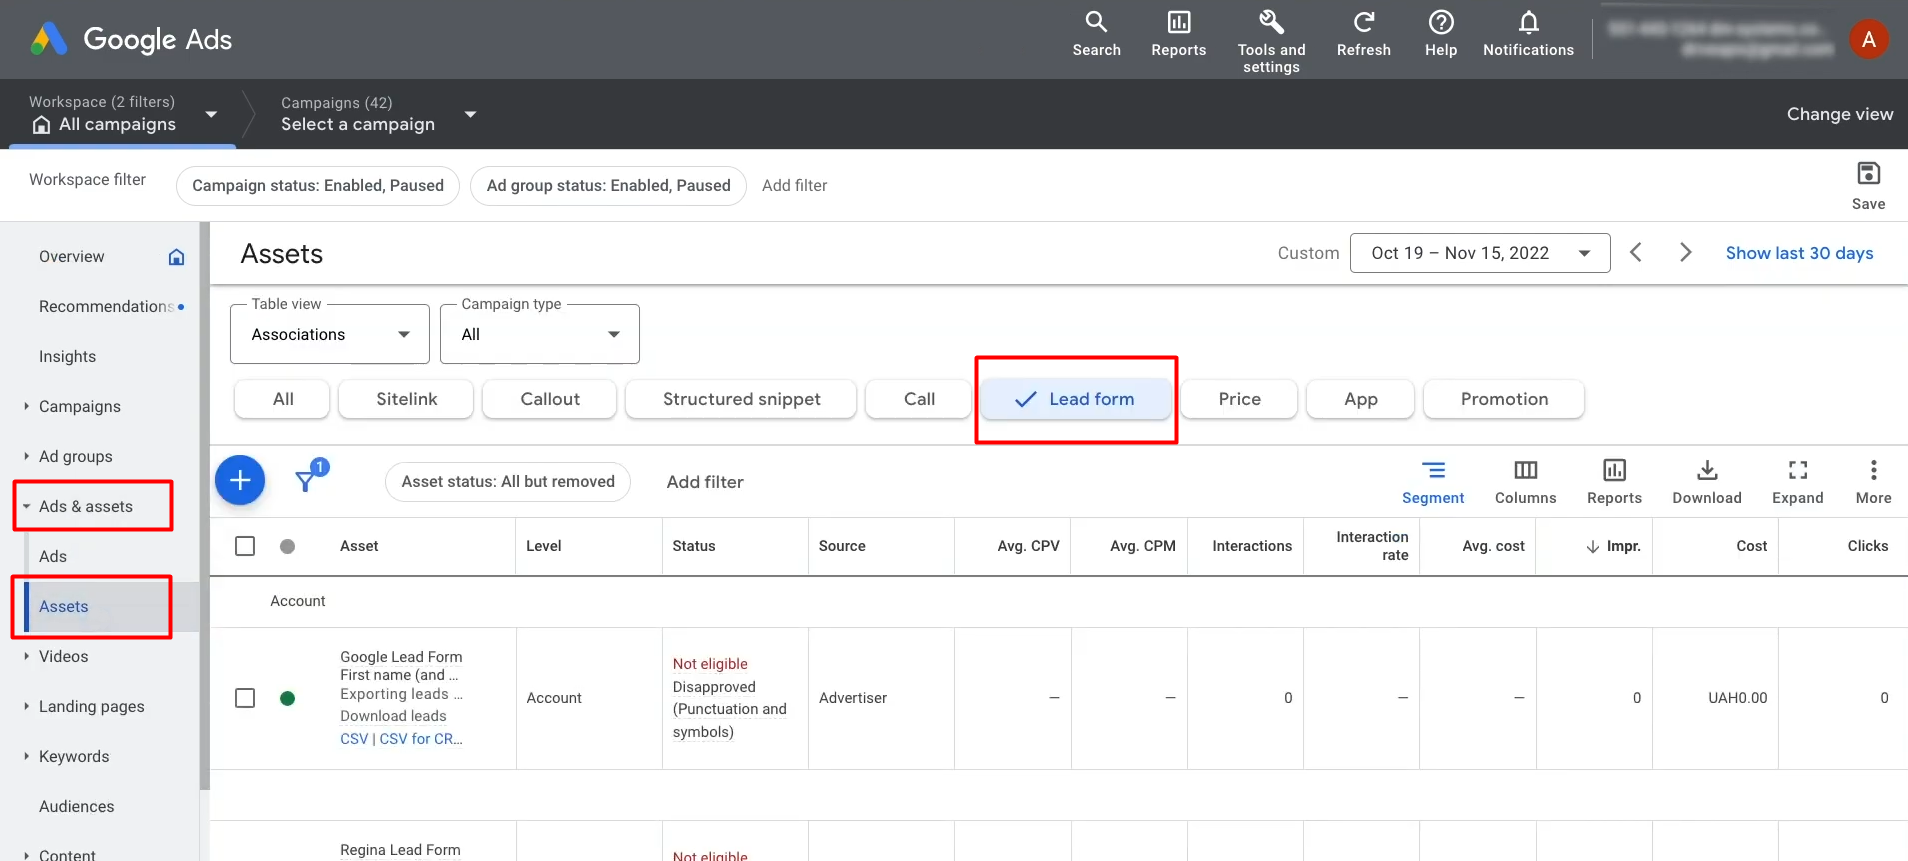The image size is (1908, 861).
Task: Modify table Columns
Action: point(1525,482)
